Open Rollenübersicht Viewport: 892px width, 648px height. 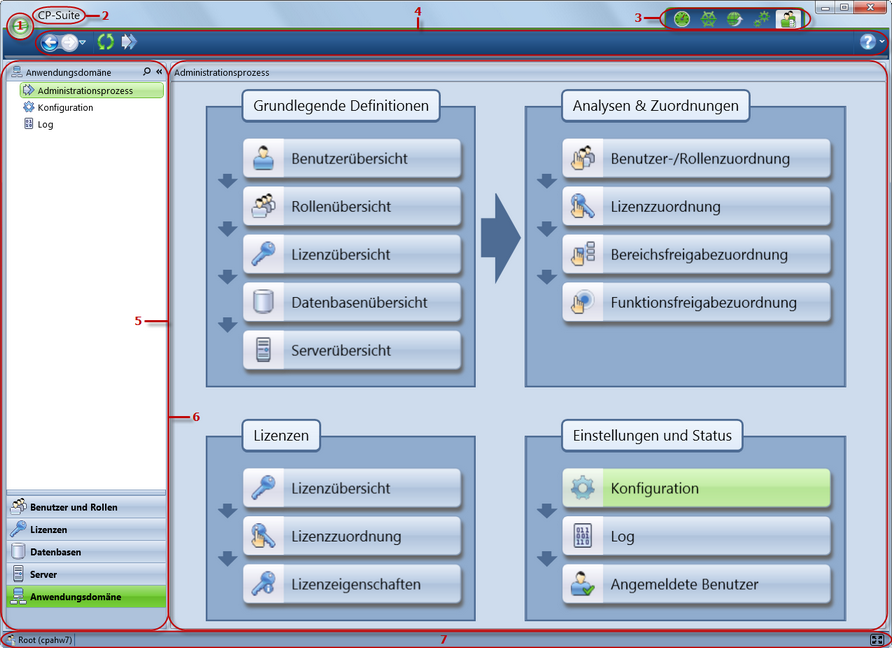click(352, 206)
